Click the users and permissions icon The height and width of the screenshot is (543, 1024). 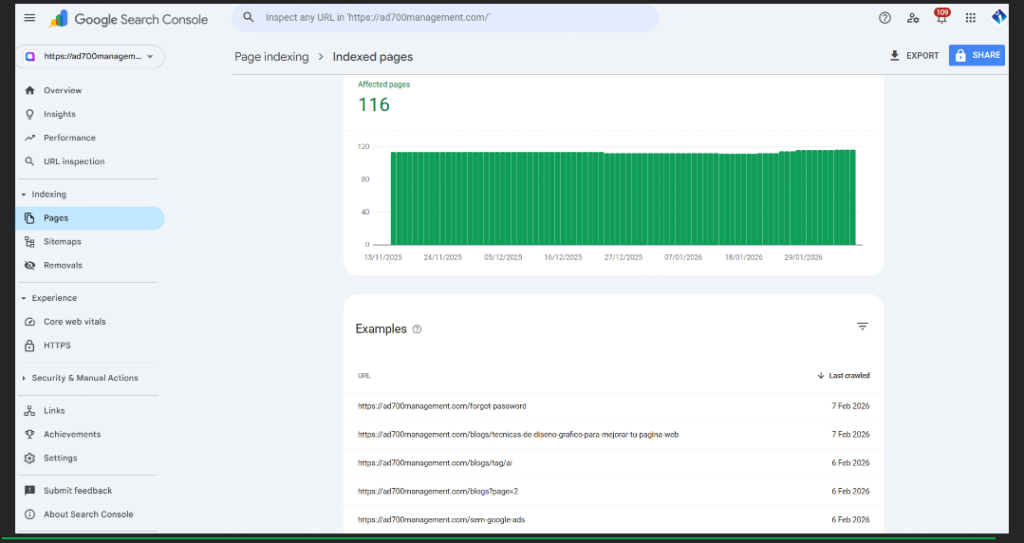(912, 18)
